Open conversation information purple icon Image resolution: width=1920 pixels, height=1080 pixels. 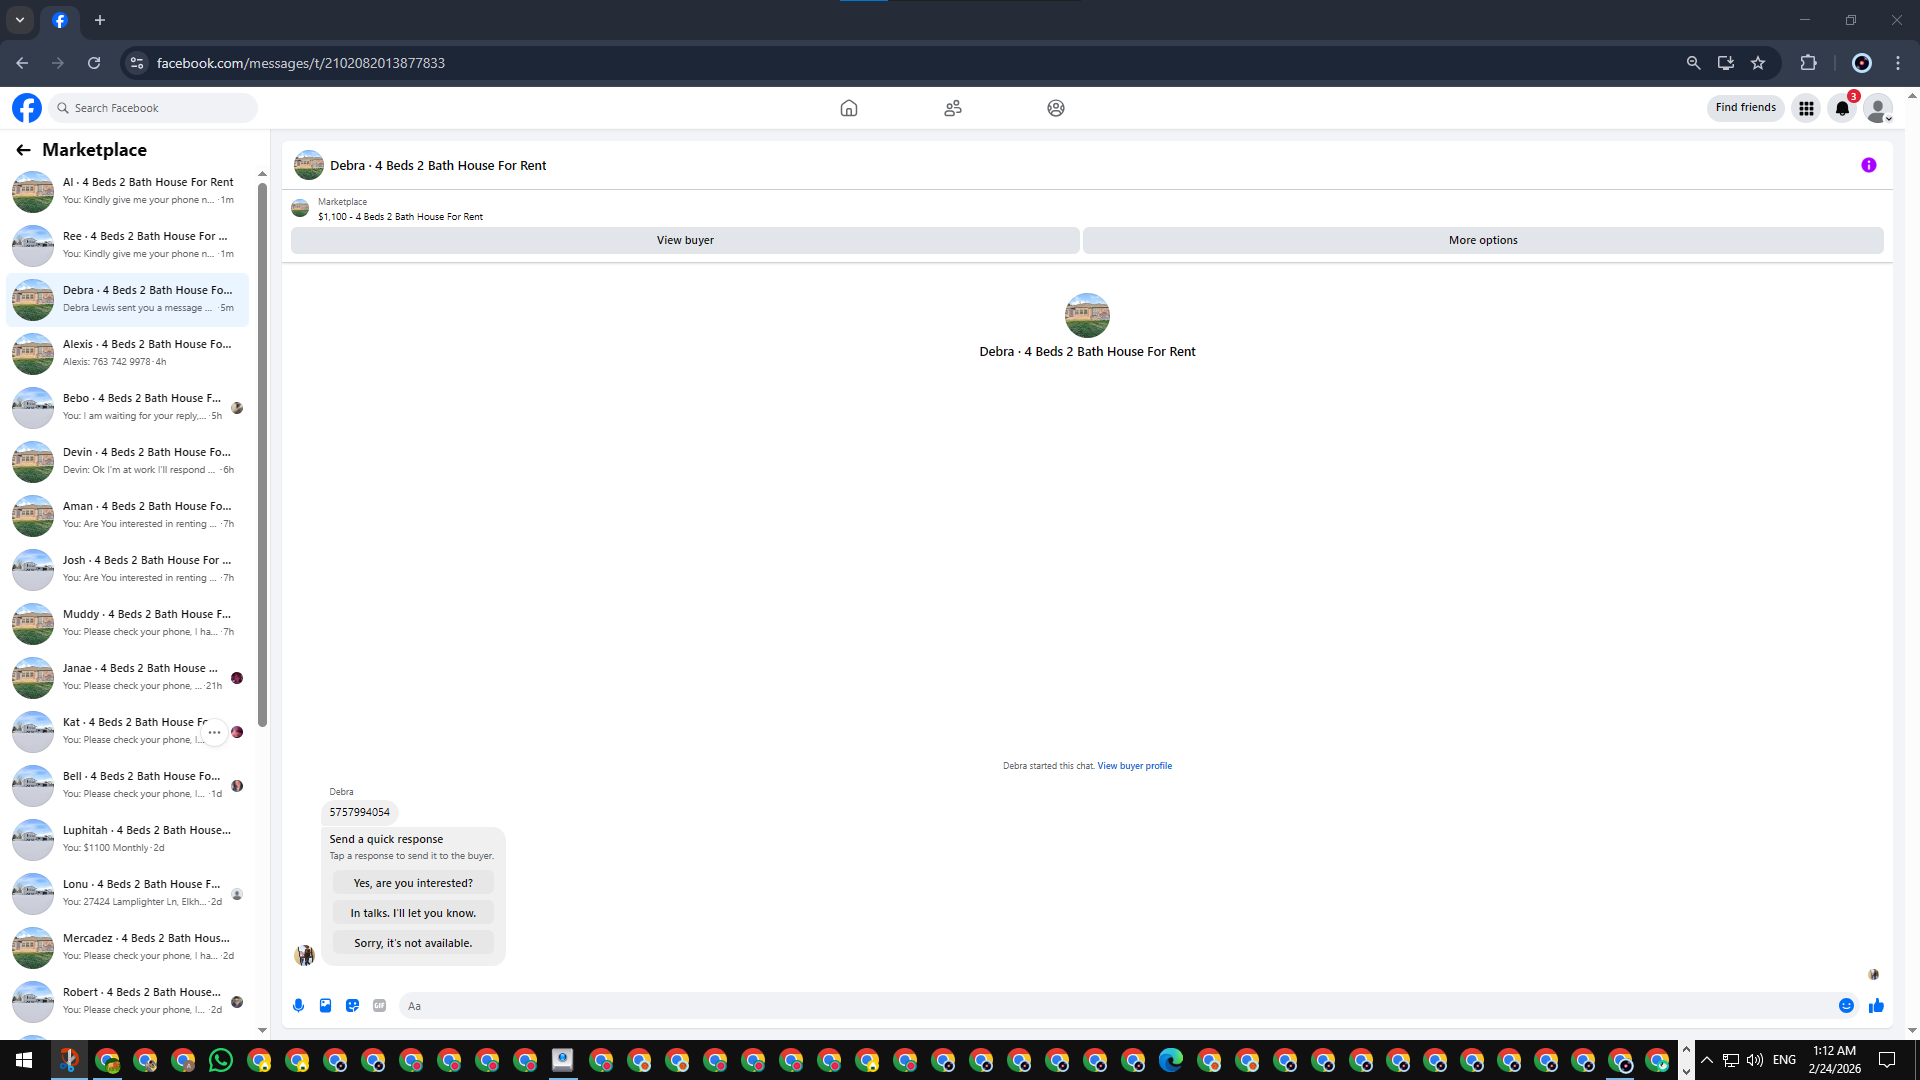tap(1868, 165)
